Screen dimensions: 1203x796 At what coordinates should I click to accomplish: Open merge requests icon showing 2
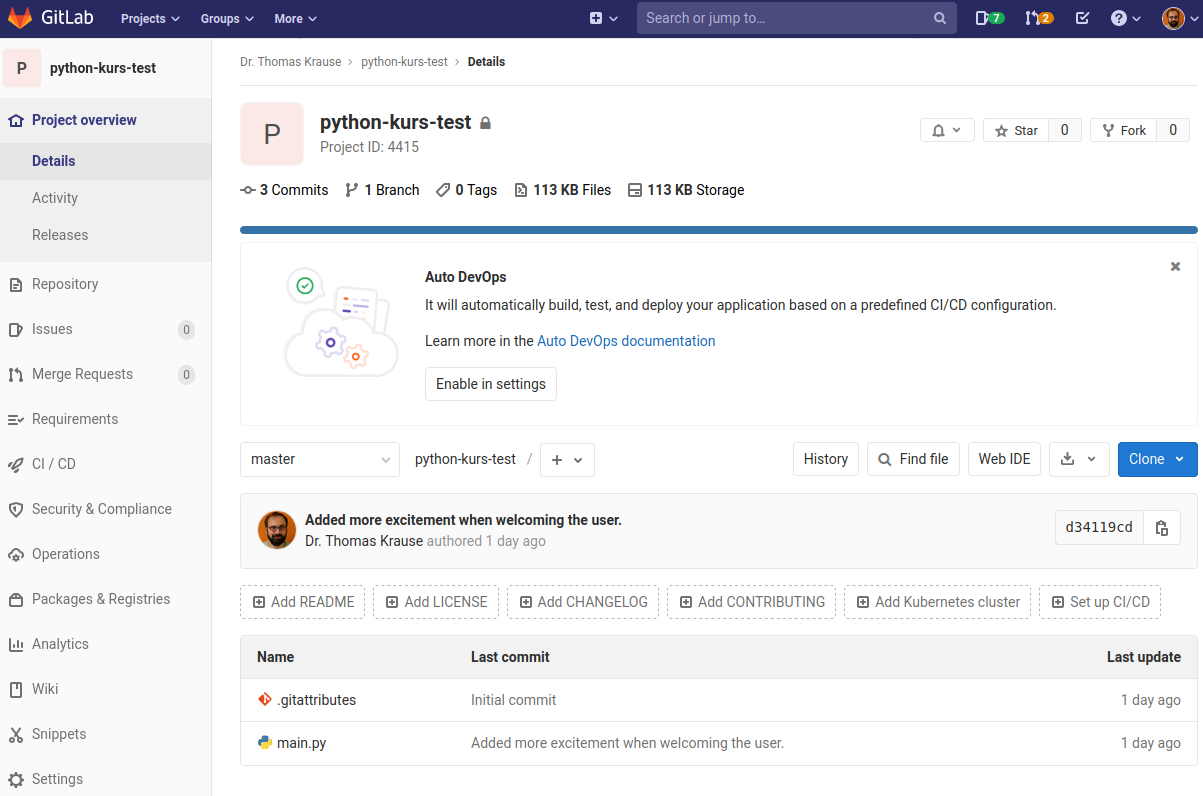point(1039,18)
